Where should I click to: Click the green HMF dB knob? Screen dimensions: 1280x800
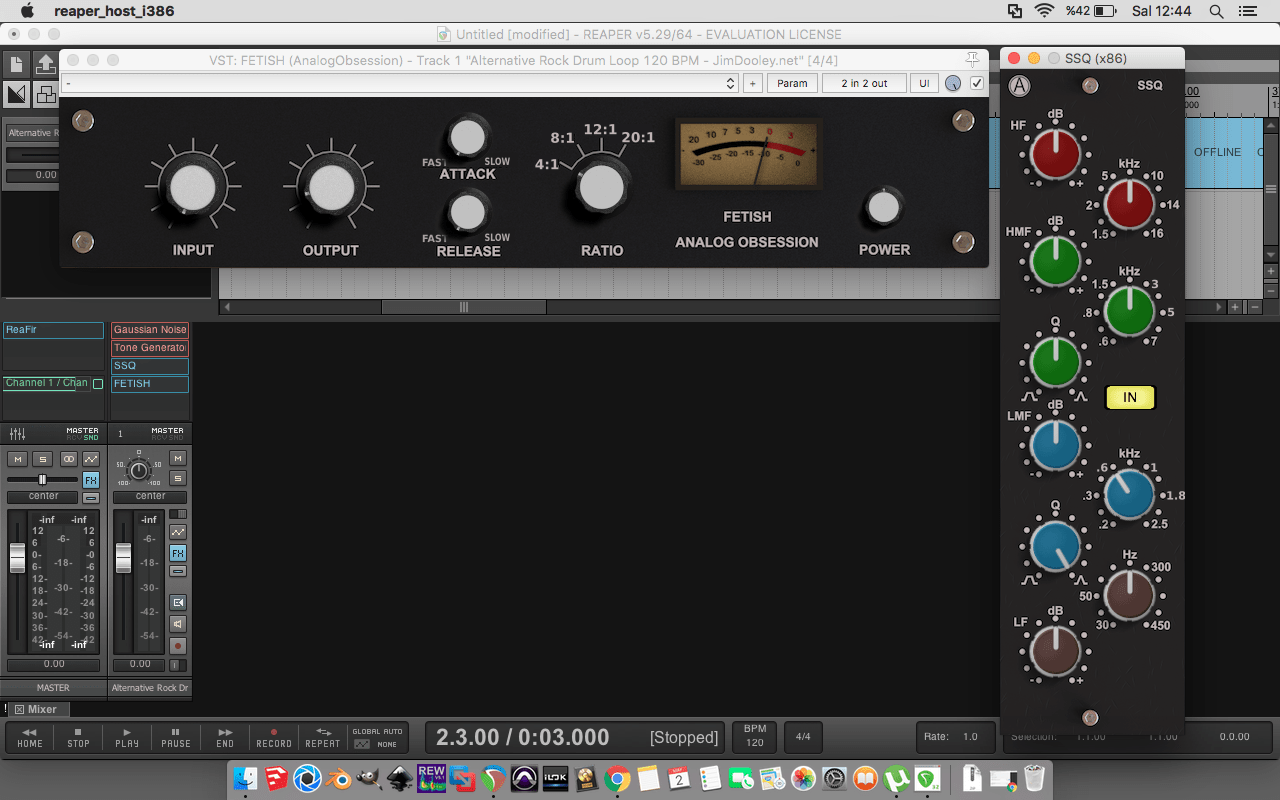pos(1055,260)
